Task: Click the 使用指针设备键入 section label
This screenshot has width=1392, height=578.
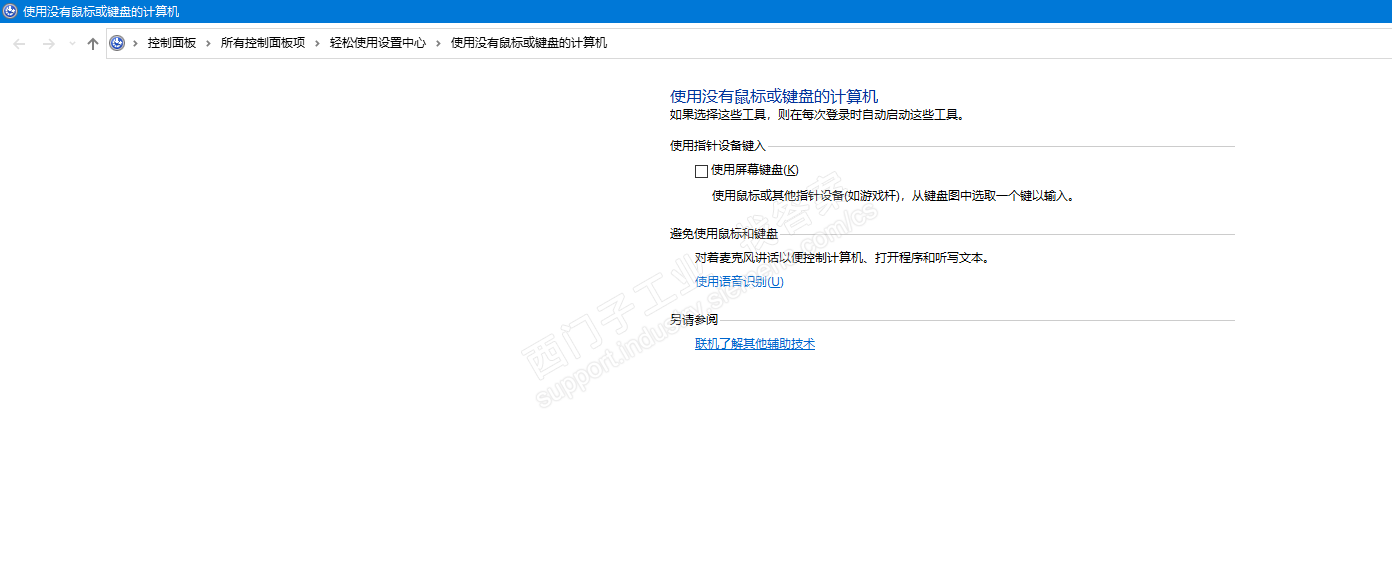Action: click(x=718, y=146)
